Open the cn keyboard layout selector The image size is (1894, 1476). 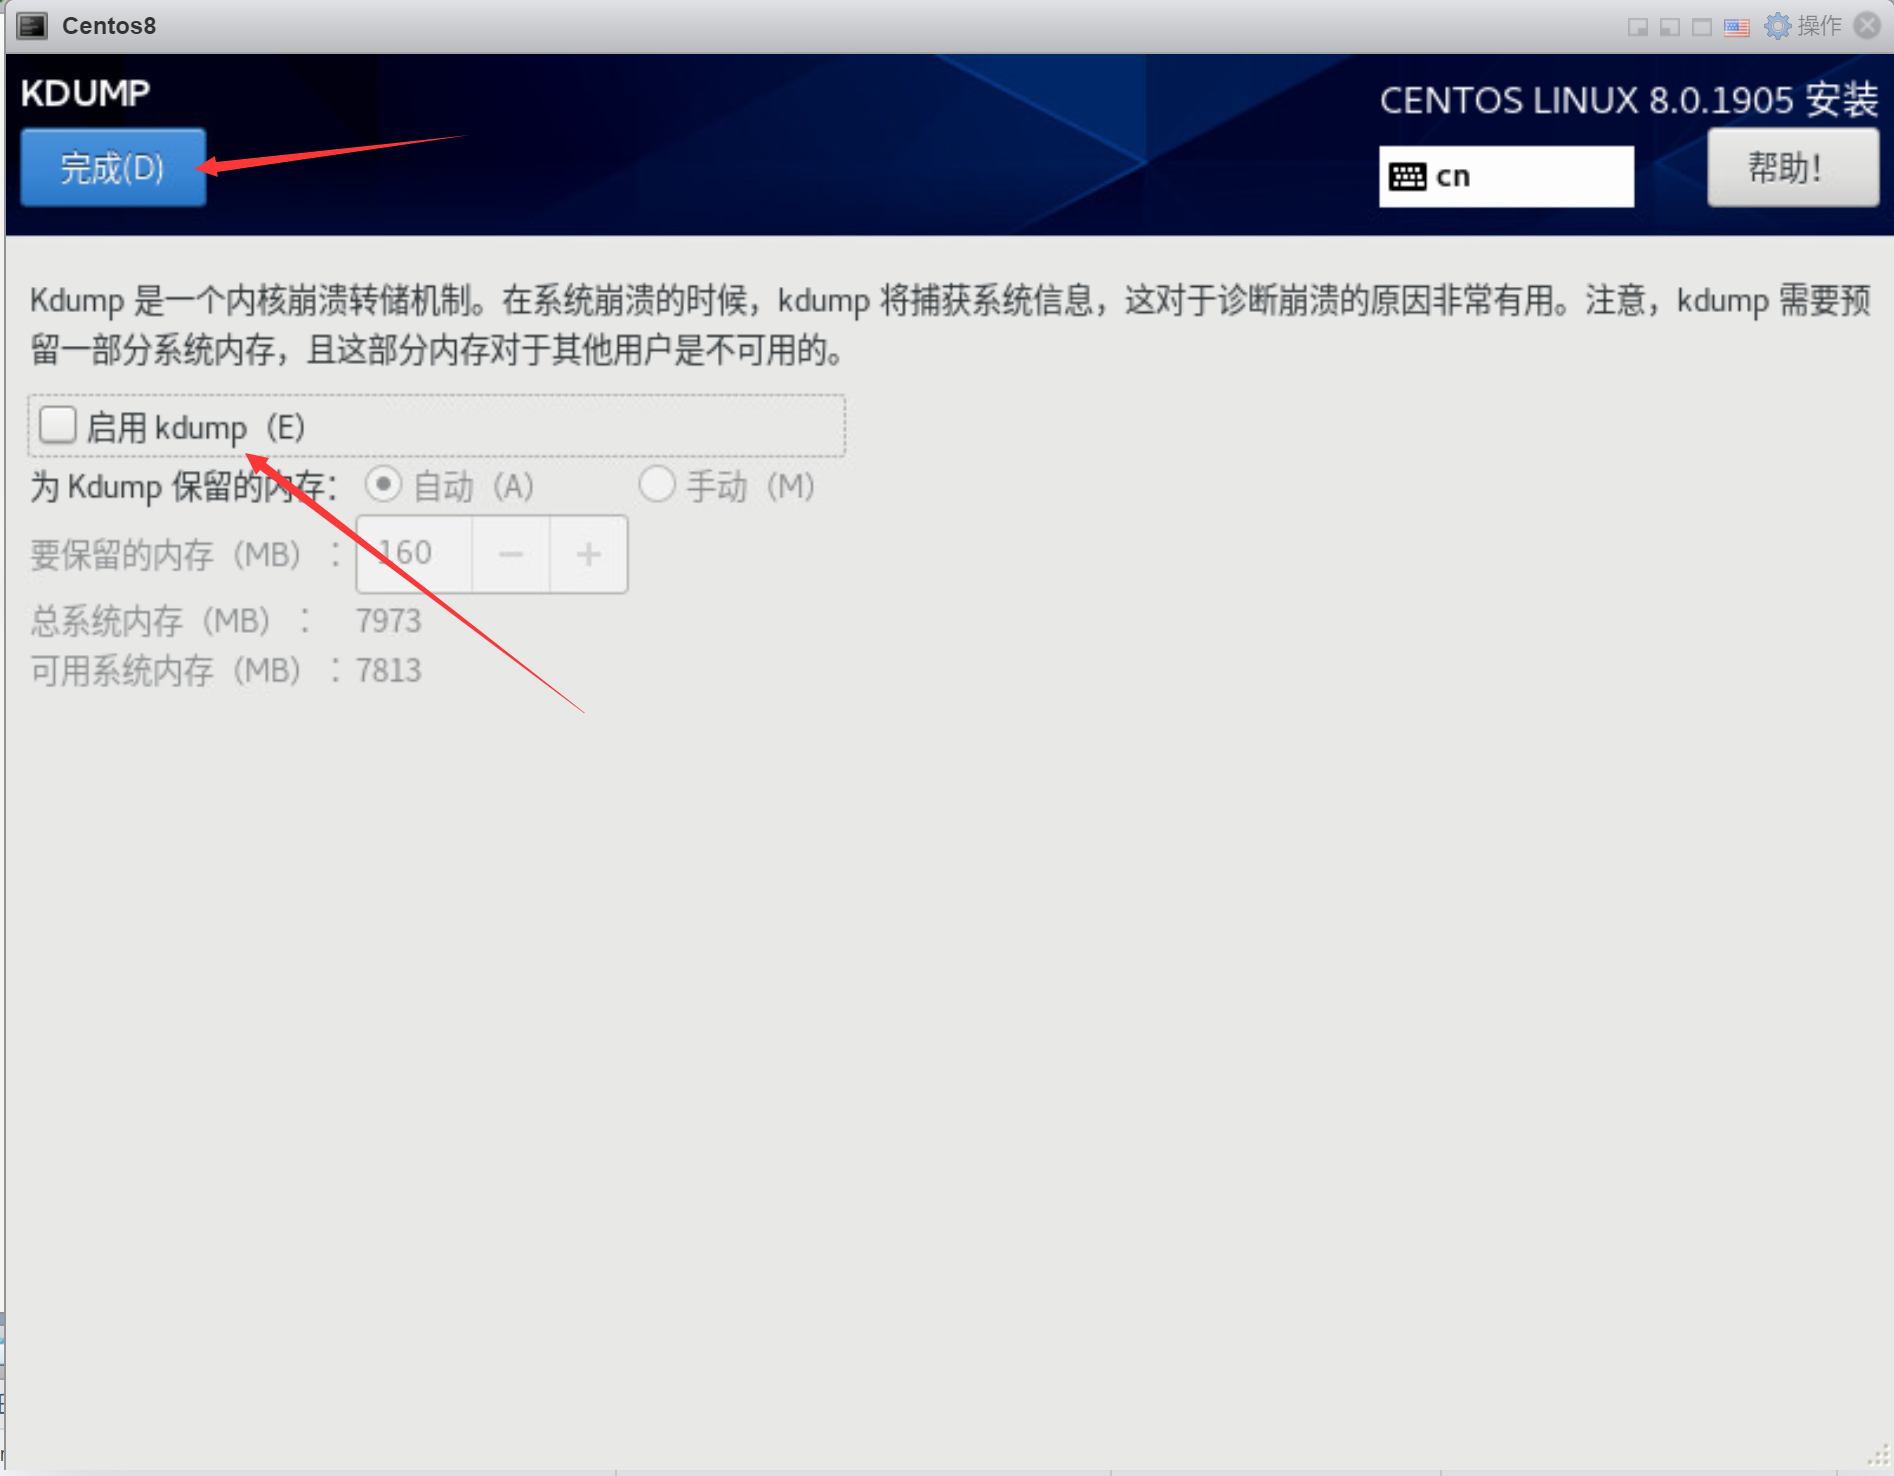[x=1506, y=177]
